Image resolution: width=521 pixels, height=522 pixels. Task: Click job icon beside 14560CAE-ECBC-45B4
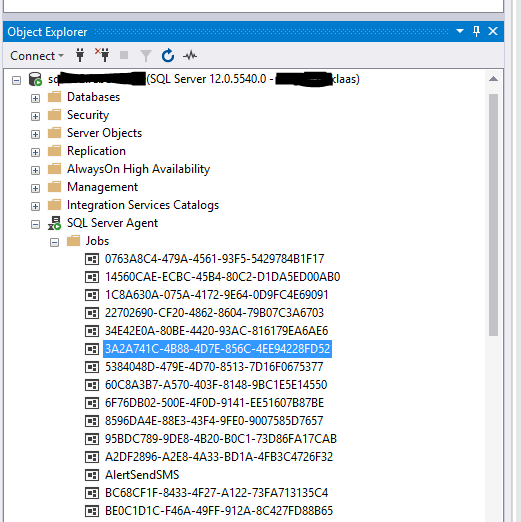click(92, 277)
